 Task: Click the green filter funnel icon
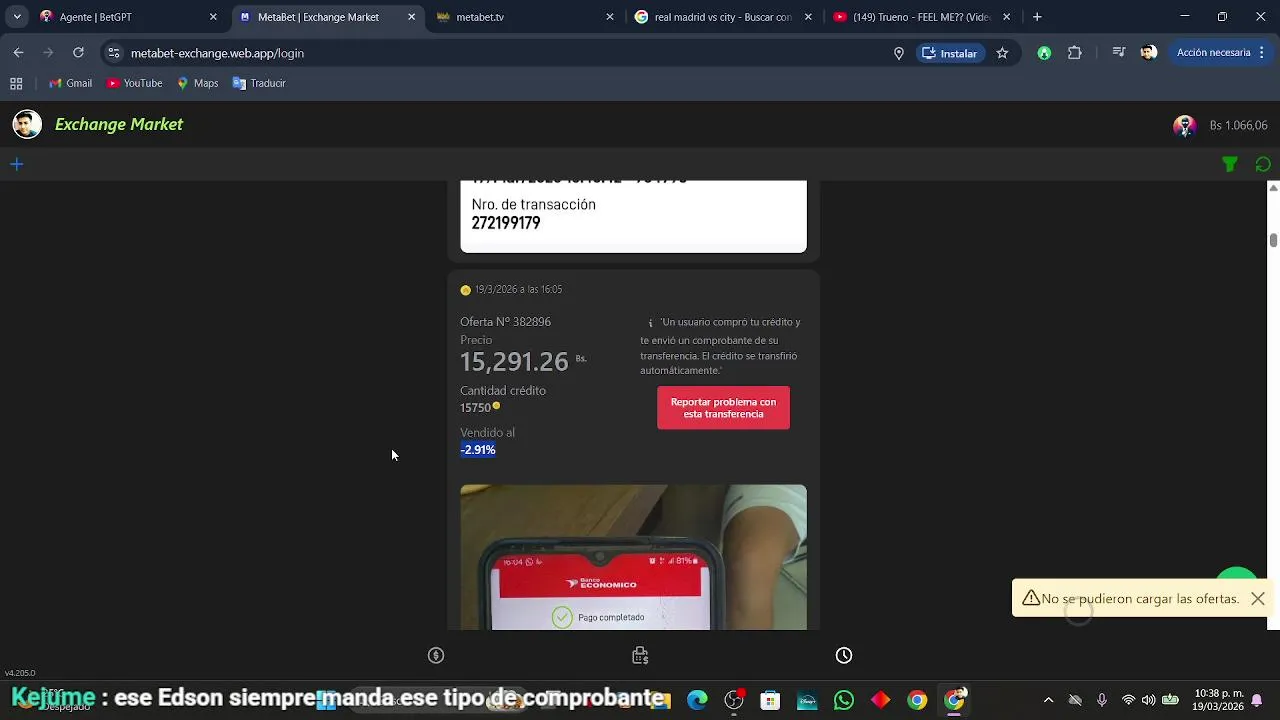(1230, 164)
